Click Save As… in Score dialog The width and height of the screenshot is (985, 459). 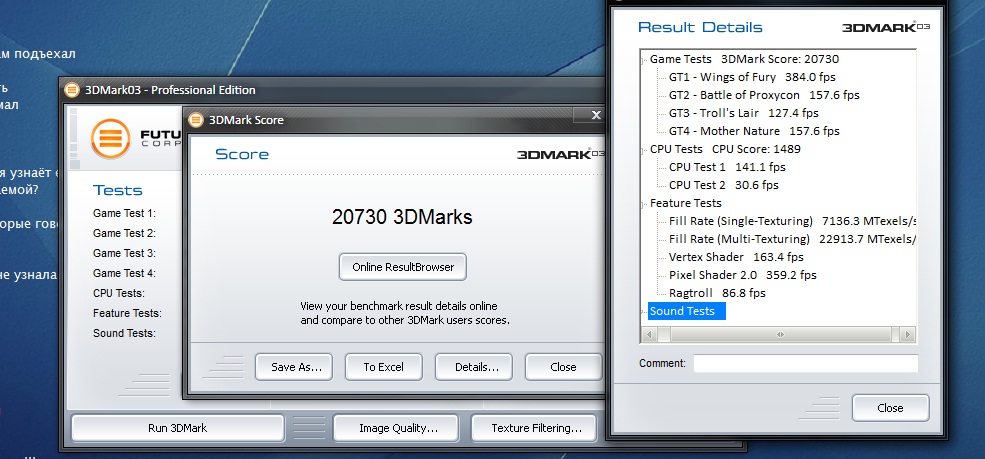[294, 367]
